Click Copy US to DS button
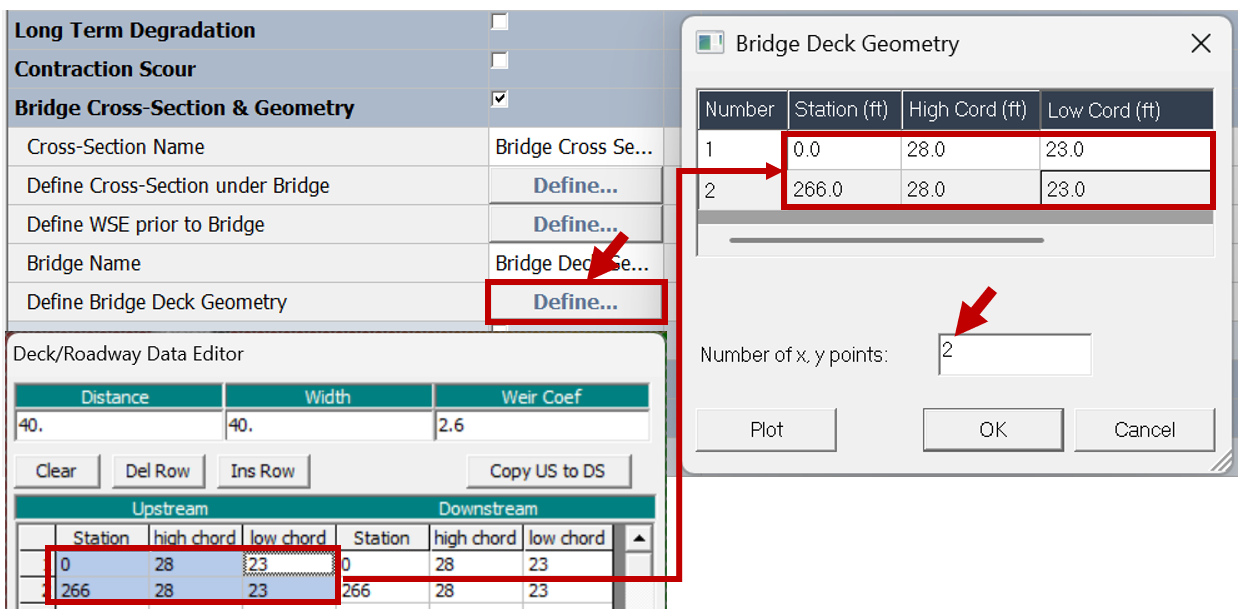This screenshot has width=1243, height=609. [547, 471]
